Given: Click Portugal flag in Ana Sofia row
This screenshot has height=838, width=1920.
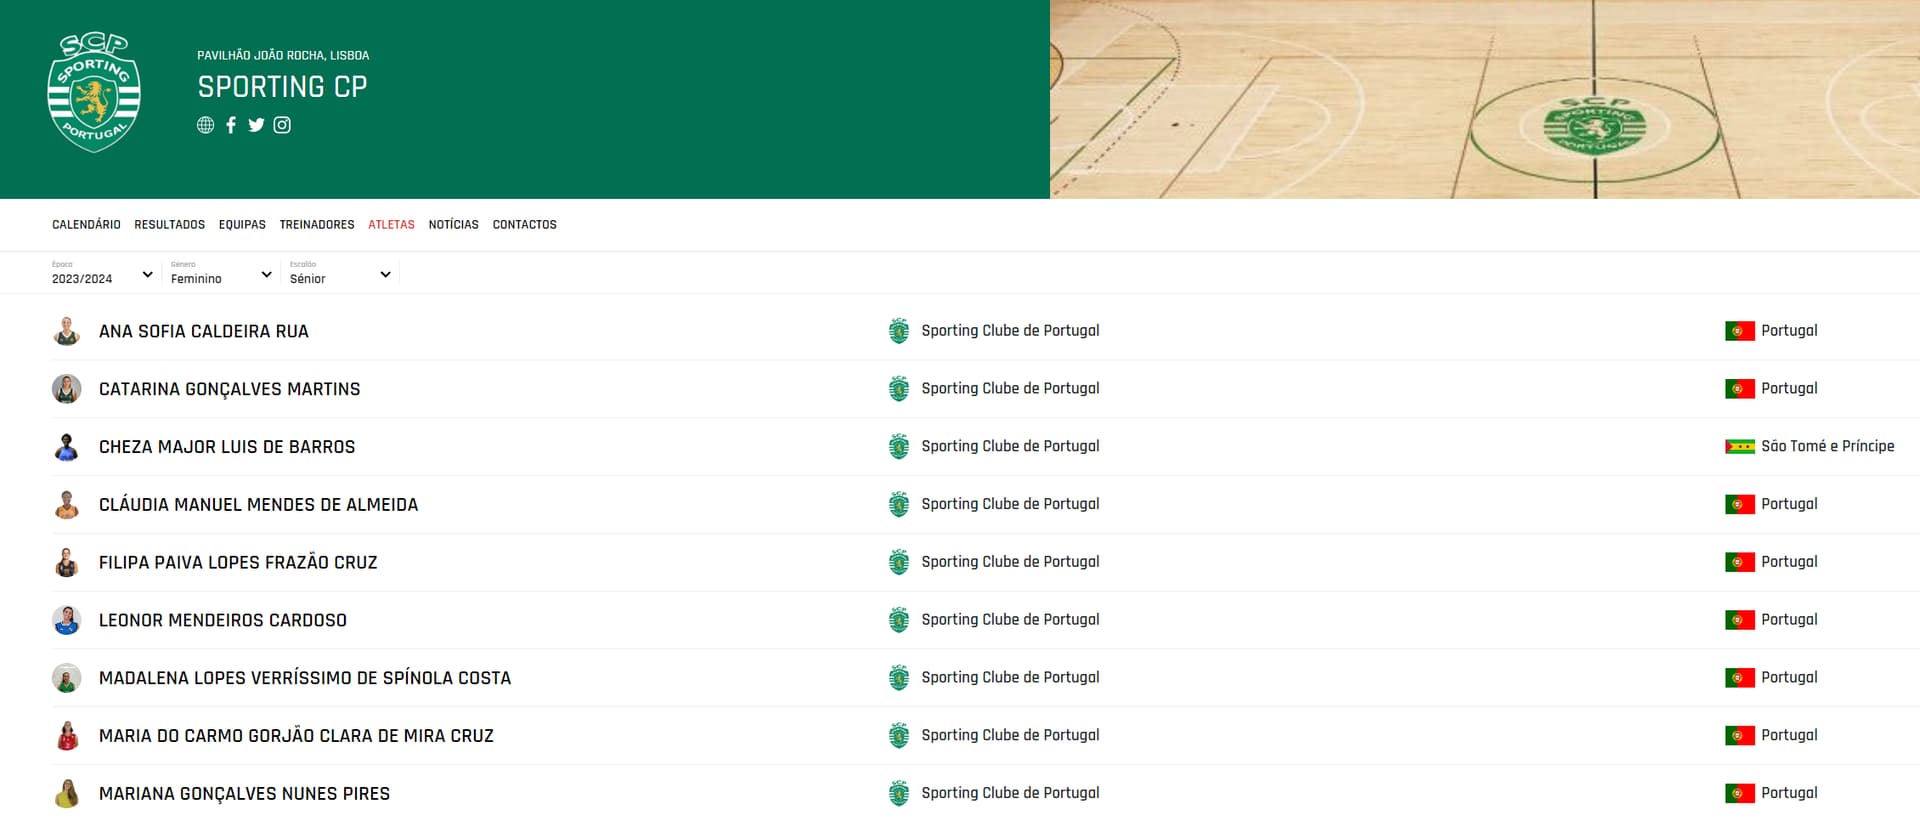Looking at the screenshot, I should [x=1740, y=331].
